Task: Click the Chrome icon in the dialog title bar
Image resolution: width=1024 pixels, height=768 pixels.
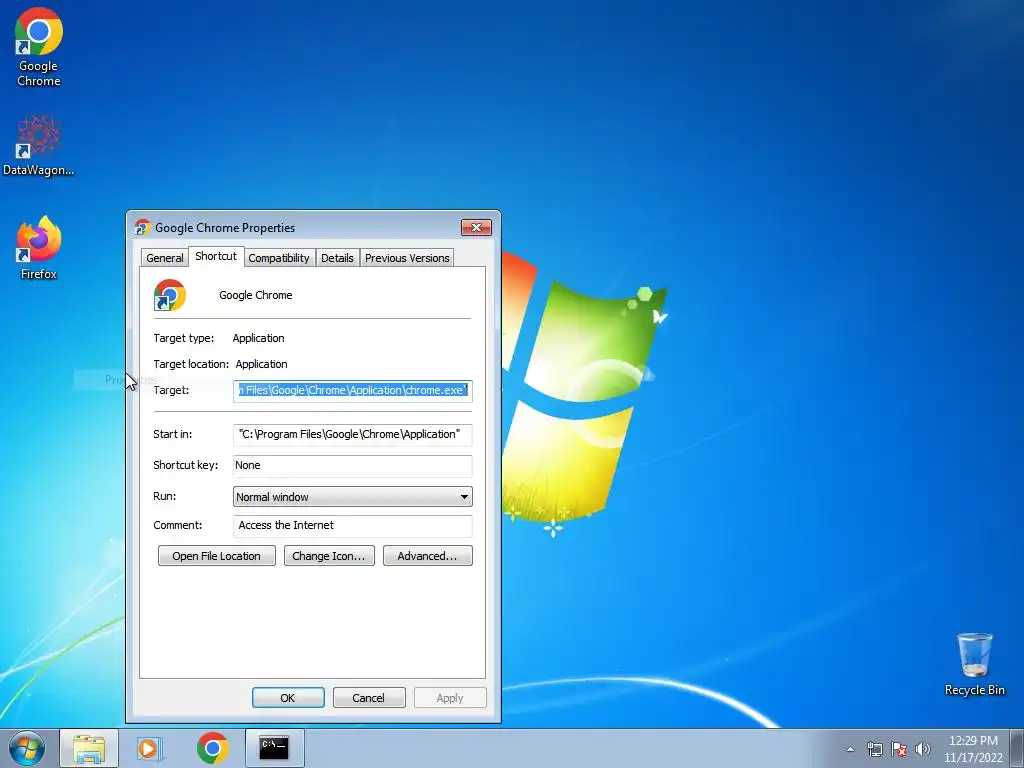Action: [142, 227]
